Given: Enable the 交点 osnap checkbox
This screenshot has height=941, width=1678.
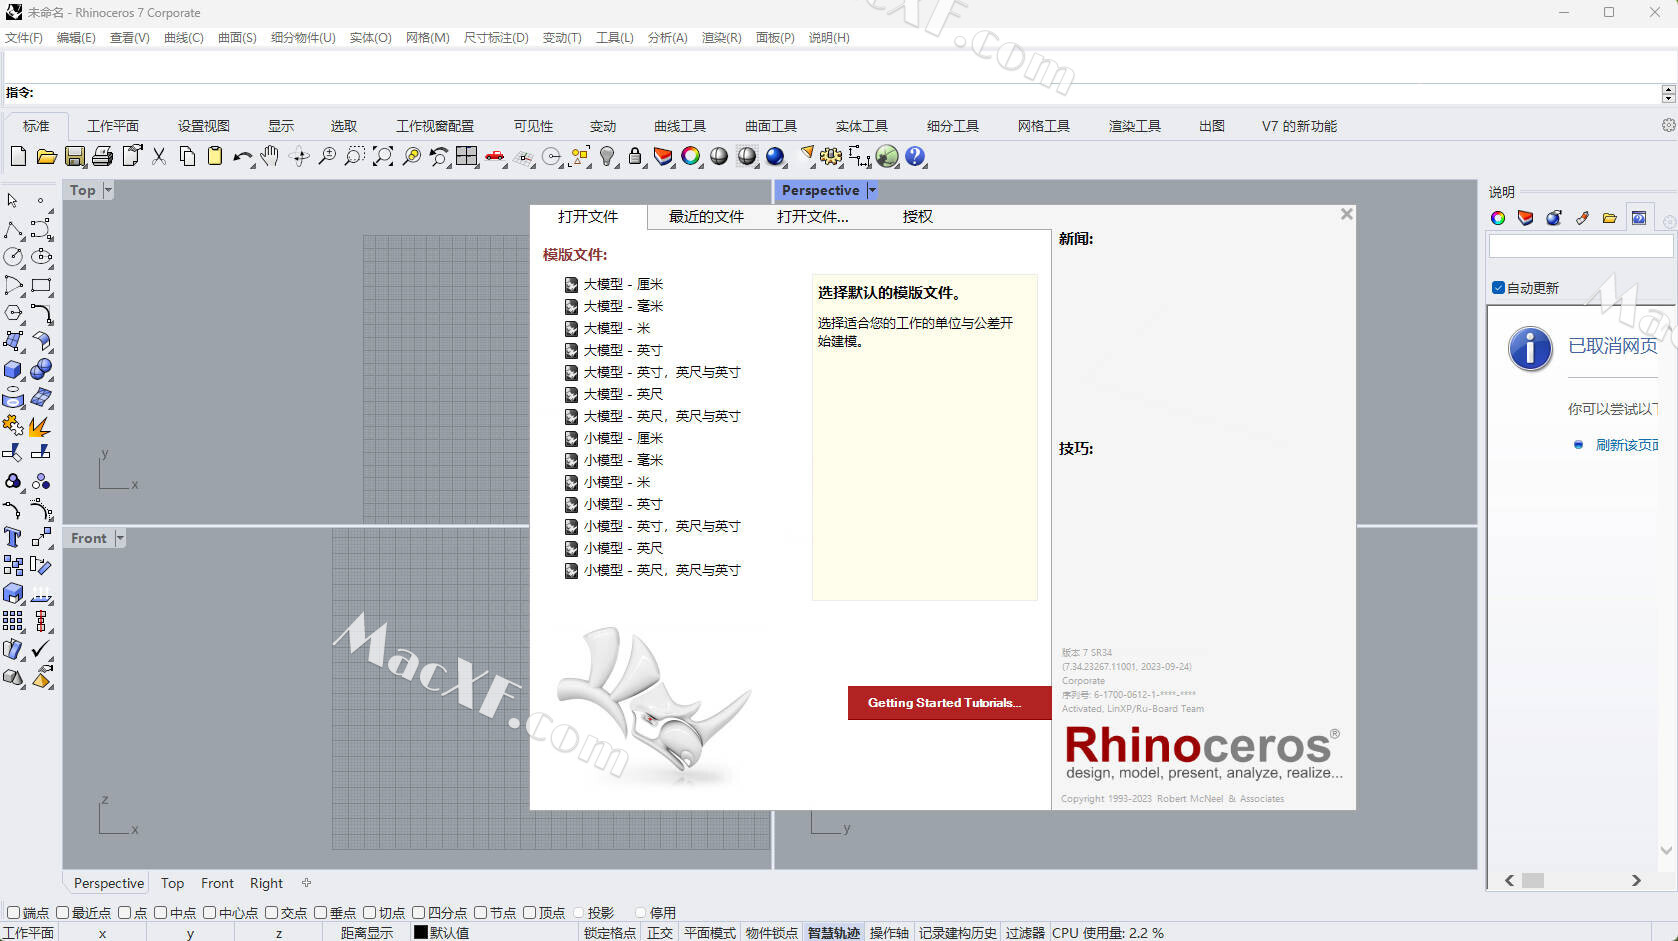Looking at the screenshot, I should point(272,912).
